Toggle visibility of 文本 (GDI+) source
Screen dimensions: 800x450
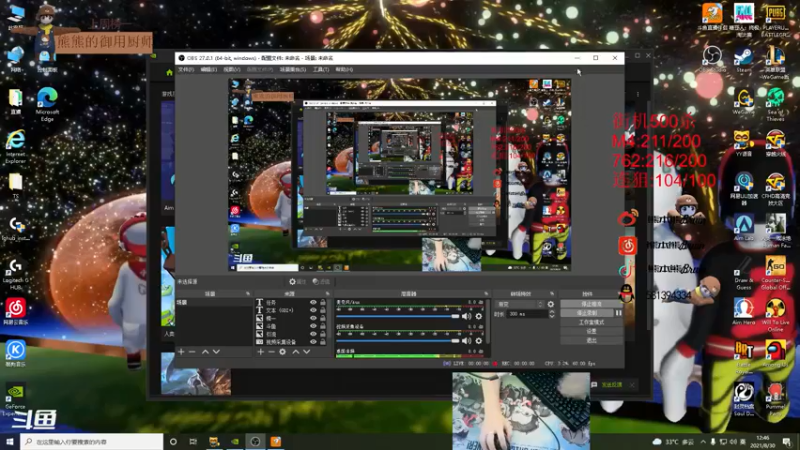pos(313,310)
